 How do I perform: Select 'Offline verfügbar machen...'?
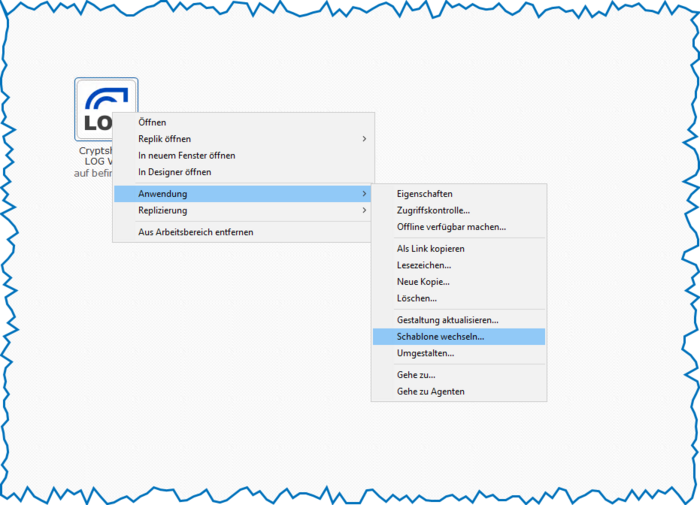click(451, 227)
